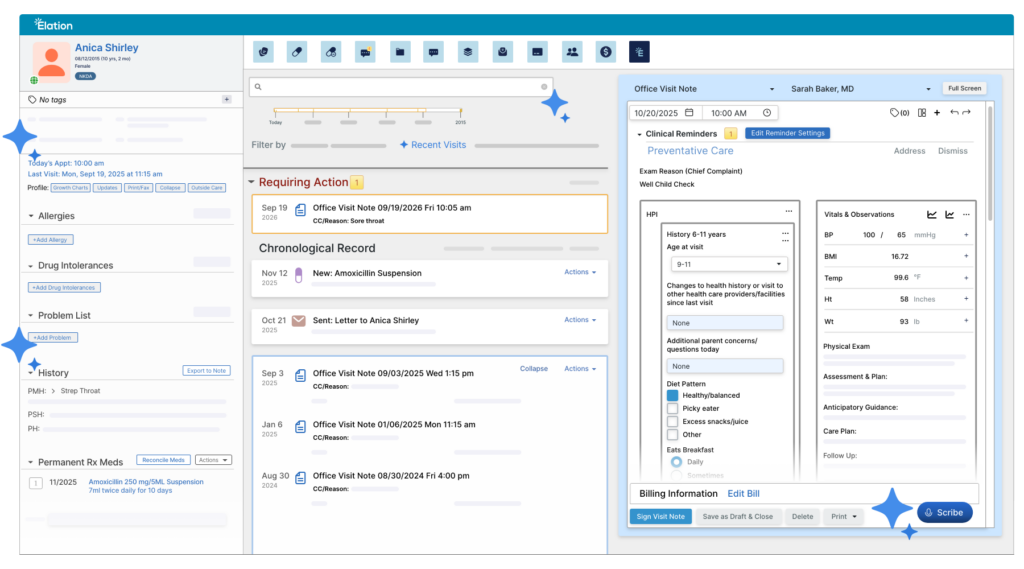Viewport: 1024px width, 569px height.
Task: Click the single pill prescription toolbar icon
Action: (x=297, y=52)
